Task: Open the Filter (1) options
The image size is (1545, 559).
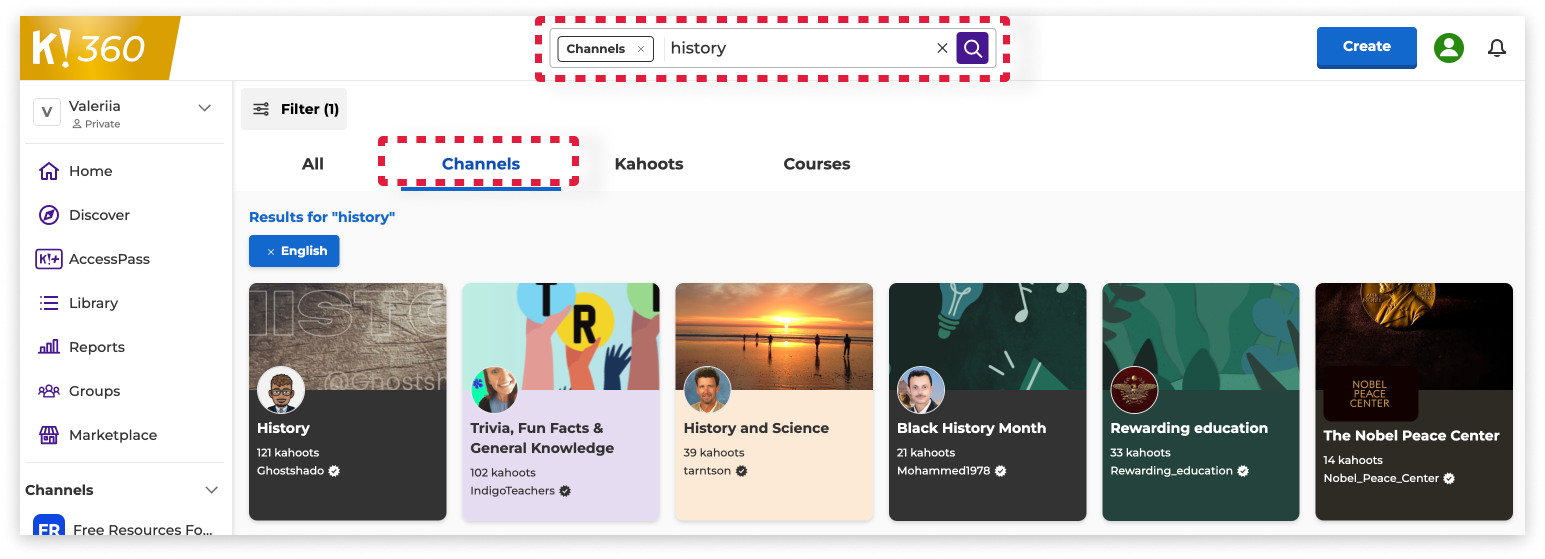Action: [x=294, y=109]
